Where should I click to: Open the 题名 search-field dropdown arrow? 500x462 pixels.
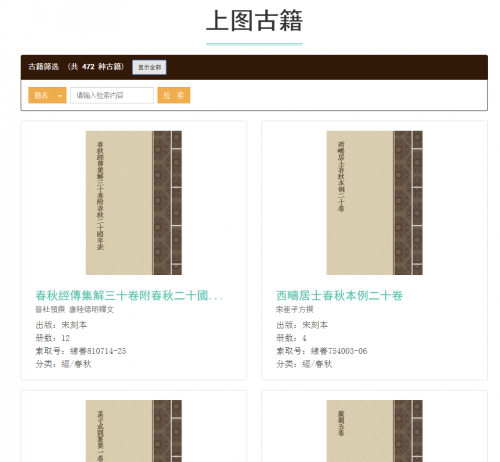(x=60, y=95)
